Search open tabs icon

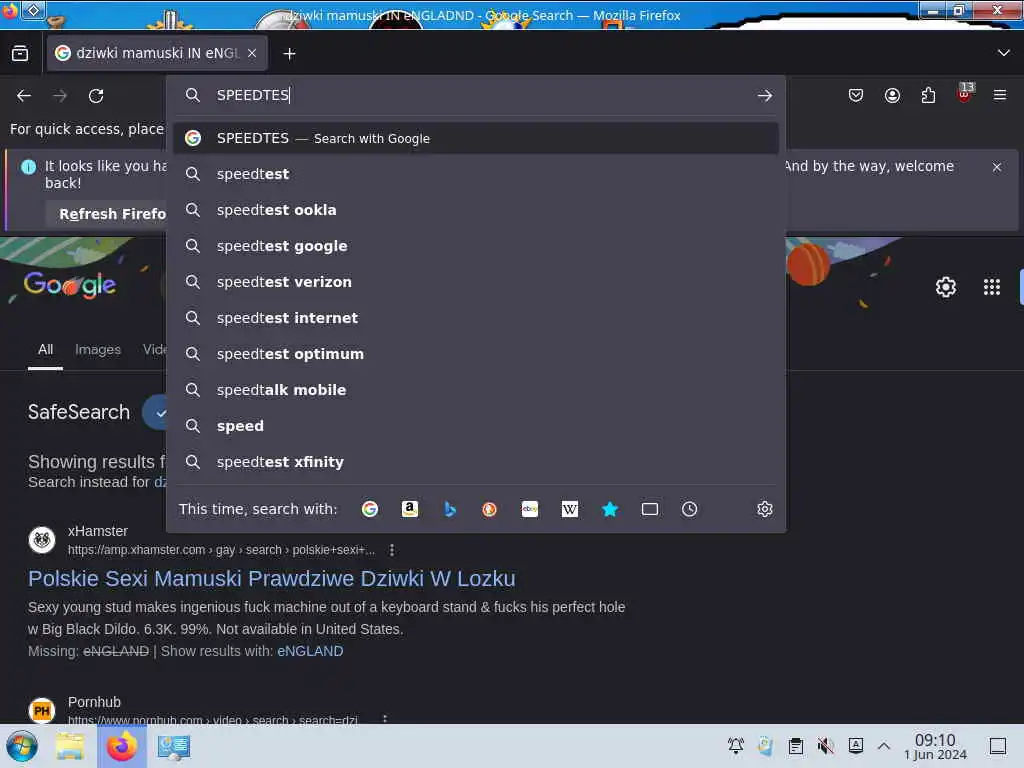649,509
